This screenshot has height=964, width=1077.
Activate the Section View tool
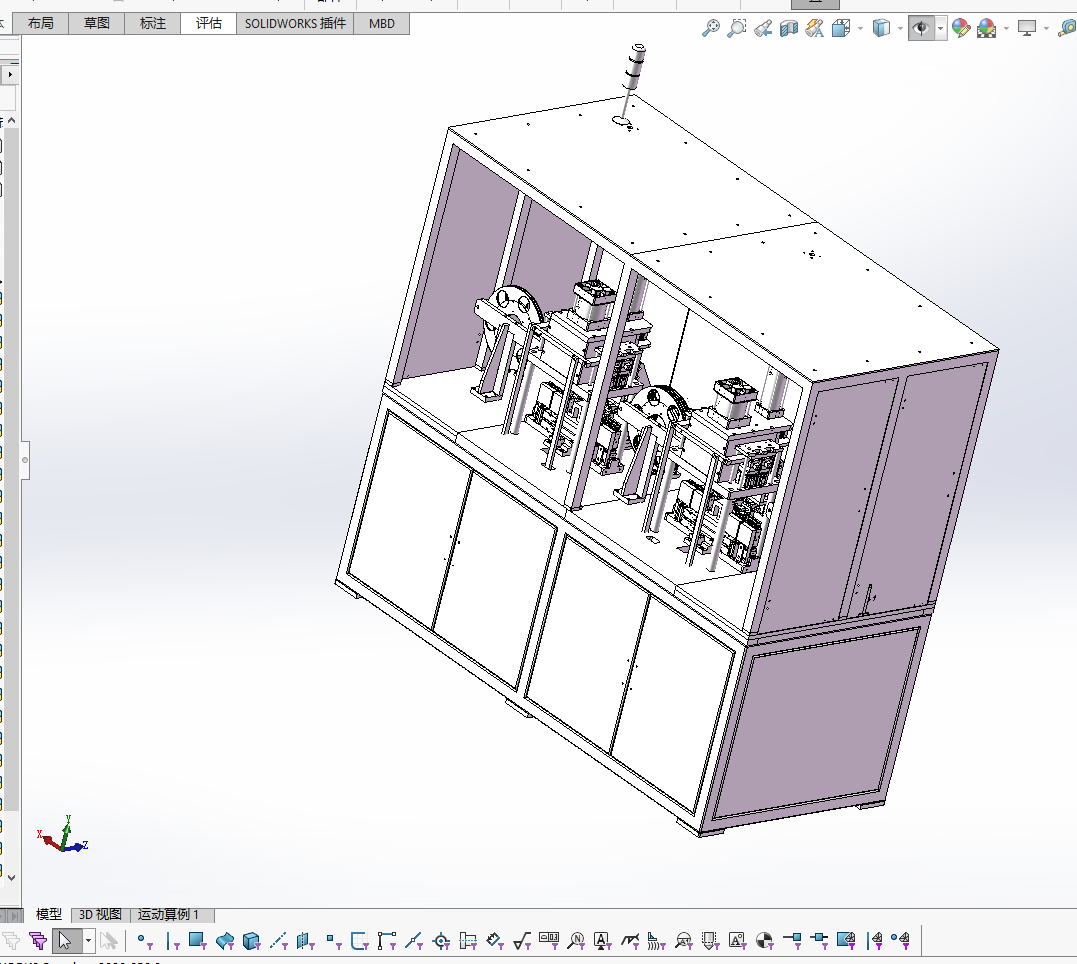[789, 28]
